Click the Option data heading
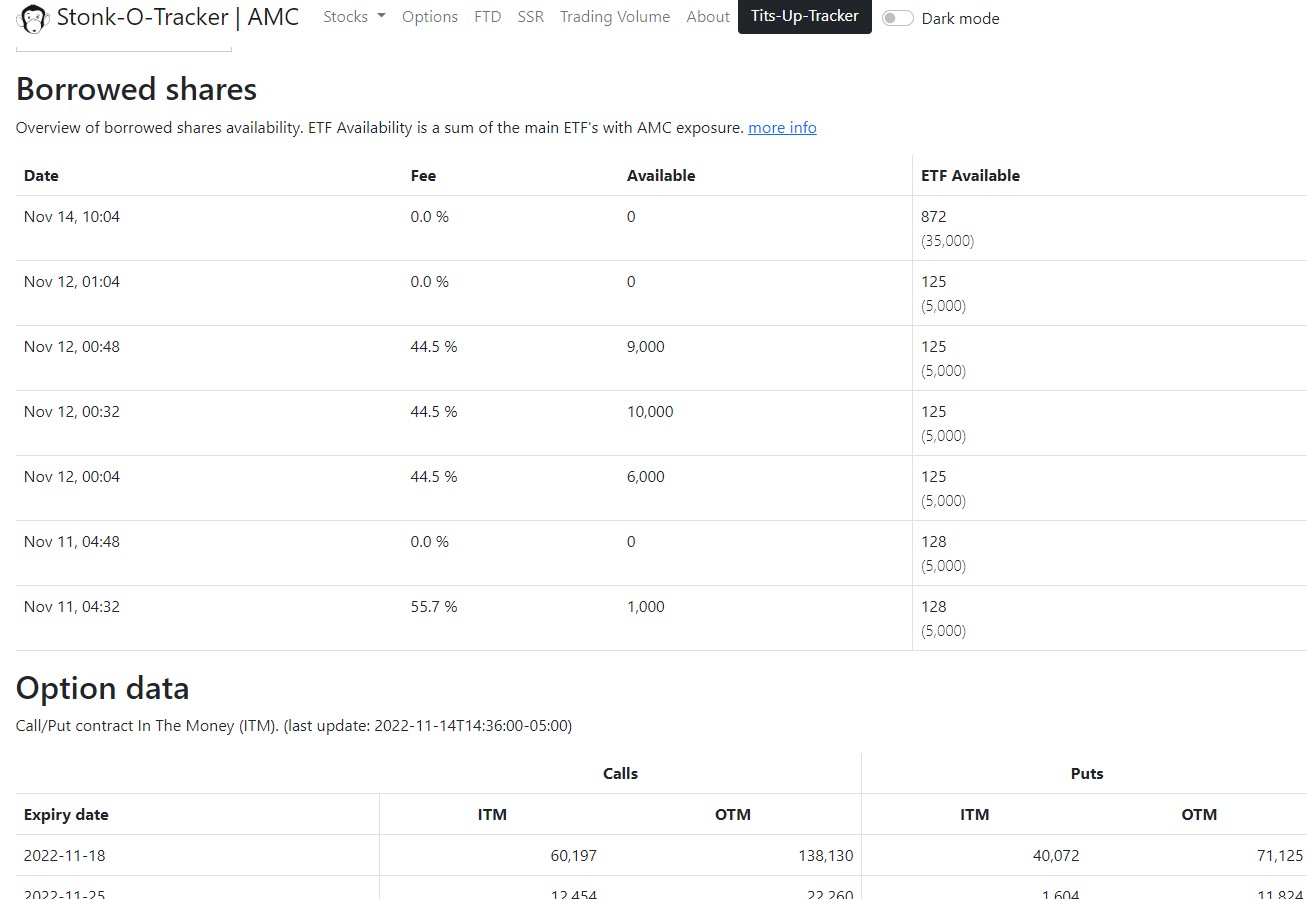 click(103, 688)
